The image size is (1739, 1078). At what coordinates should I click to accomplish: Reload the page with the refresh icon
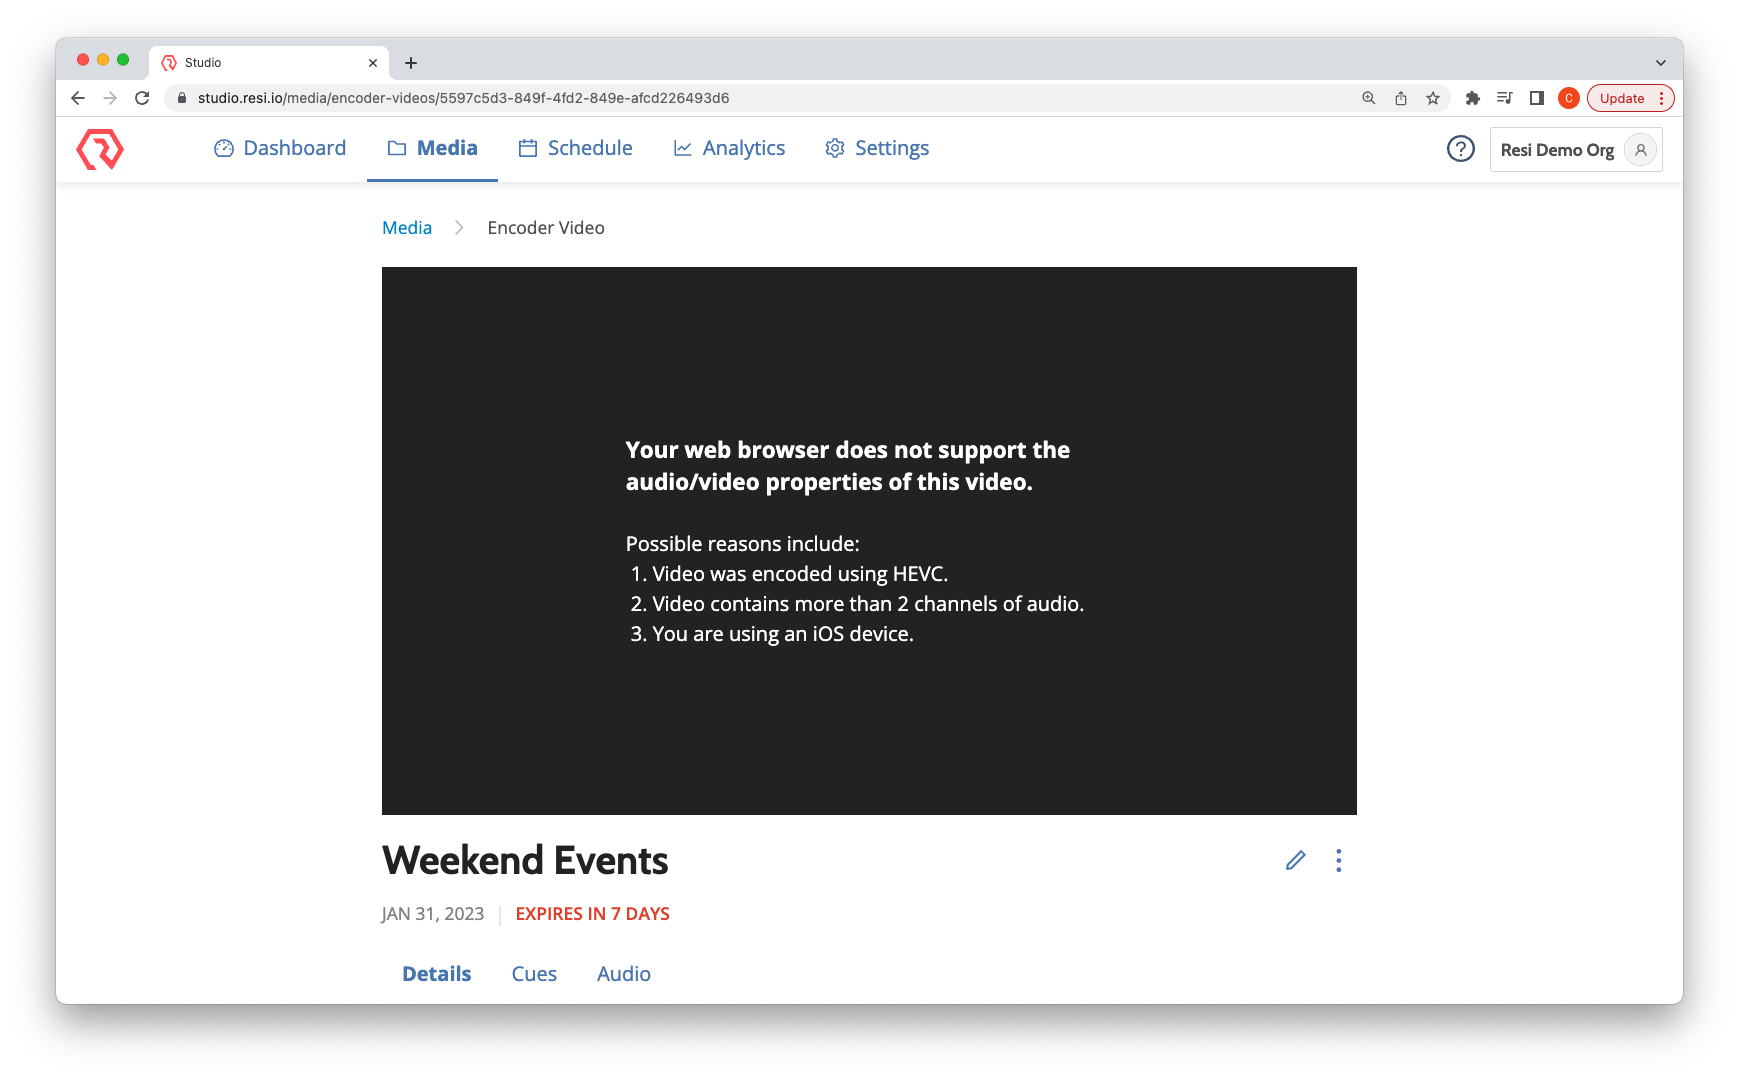[x=142, y=98]
